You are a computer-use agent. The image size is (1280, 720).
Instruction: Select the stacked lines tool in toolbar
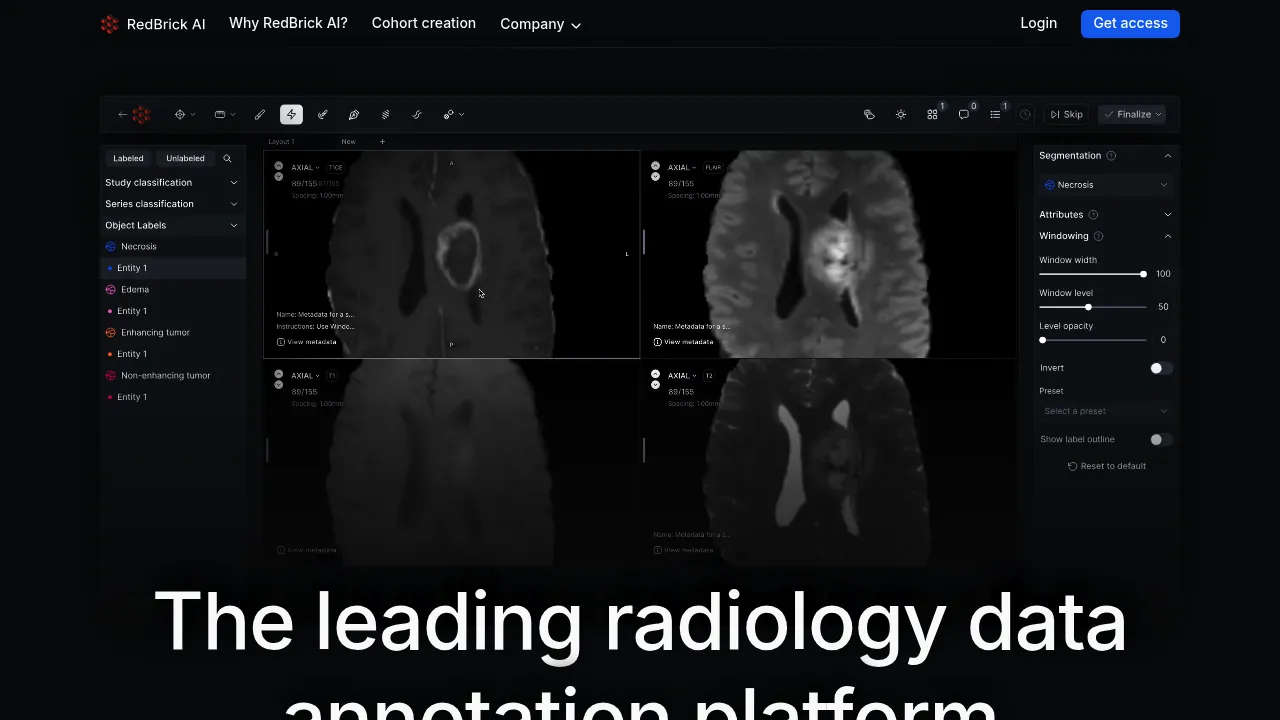tap(385, 115)
